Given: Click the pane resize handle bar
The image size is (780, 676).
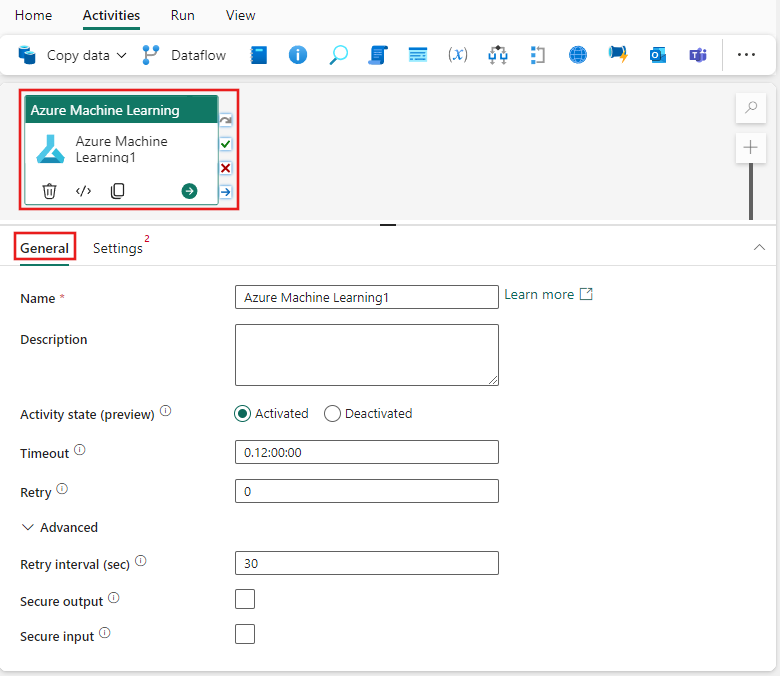Looking at the screenshot, I should pyautogui.click(x=388, y=225).
